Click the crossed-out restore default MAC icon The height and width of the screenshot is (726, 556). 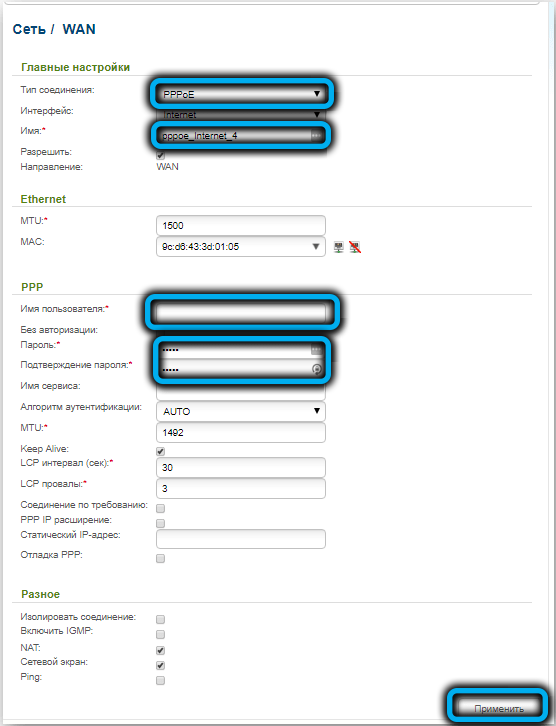coord(355,247)
